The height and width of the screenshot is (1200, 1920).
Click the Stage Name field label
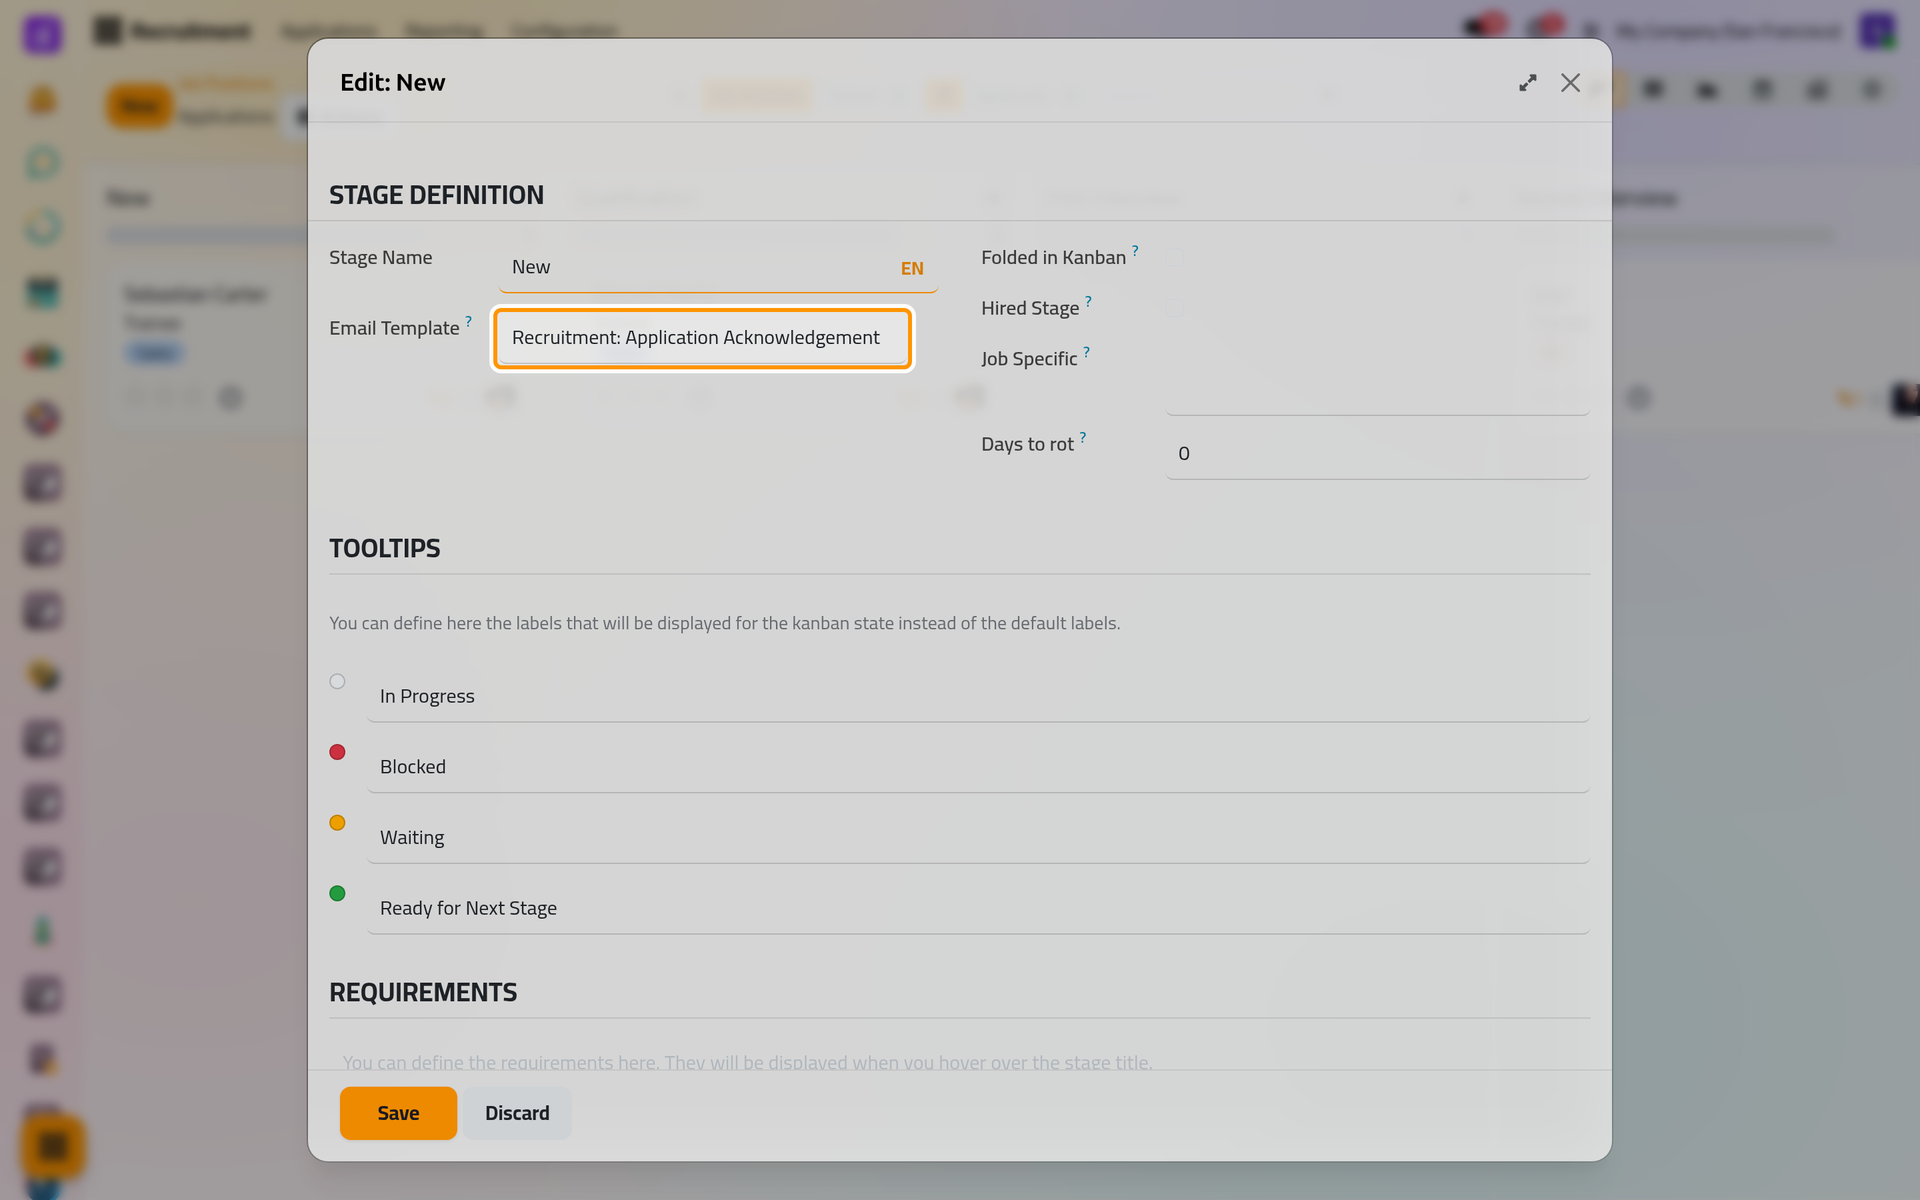point(381,258)
